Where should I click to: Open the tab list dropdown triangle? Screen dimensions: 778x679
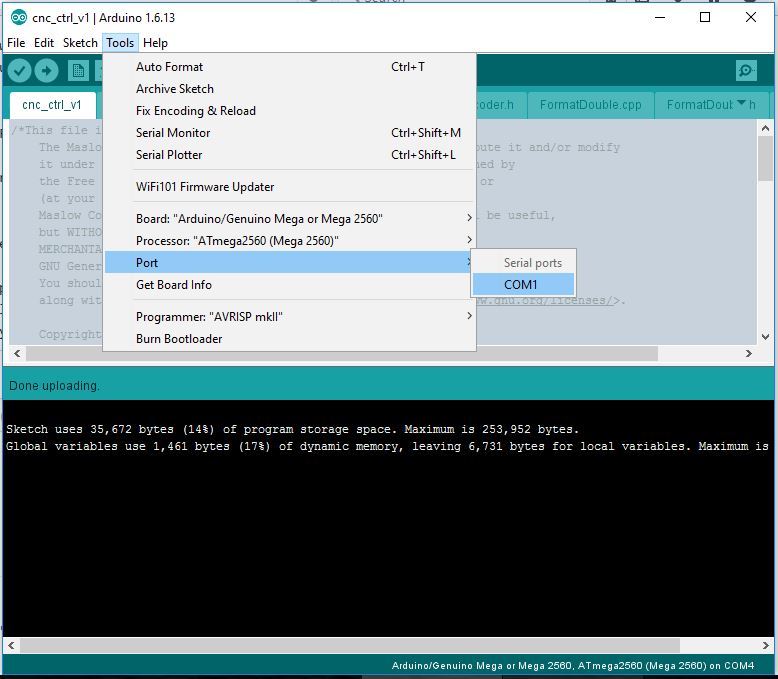(x=741, y=103)
